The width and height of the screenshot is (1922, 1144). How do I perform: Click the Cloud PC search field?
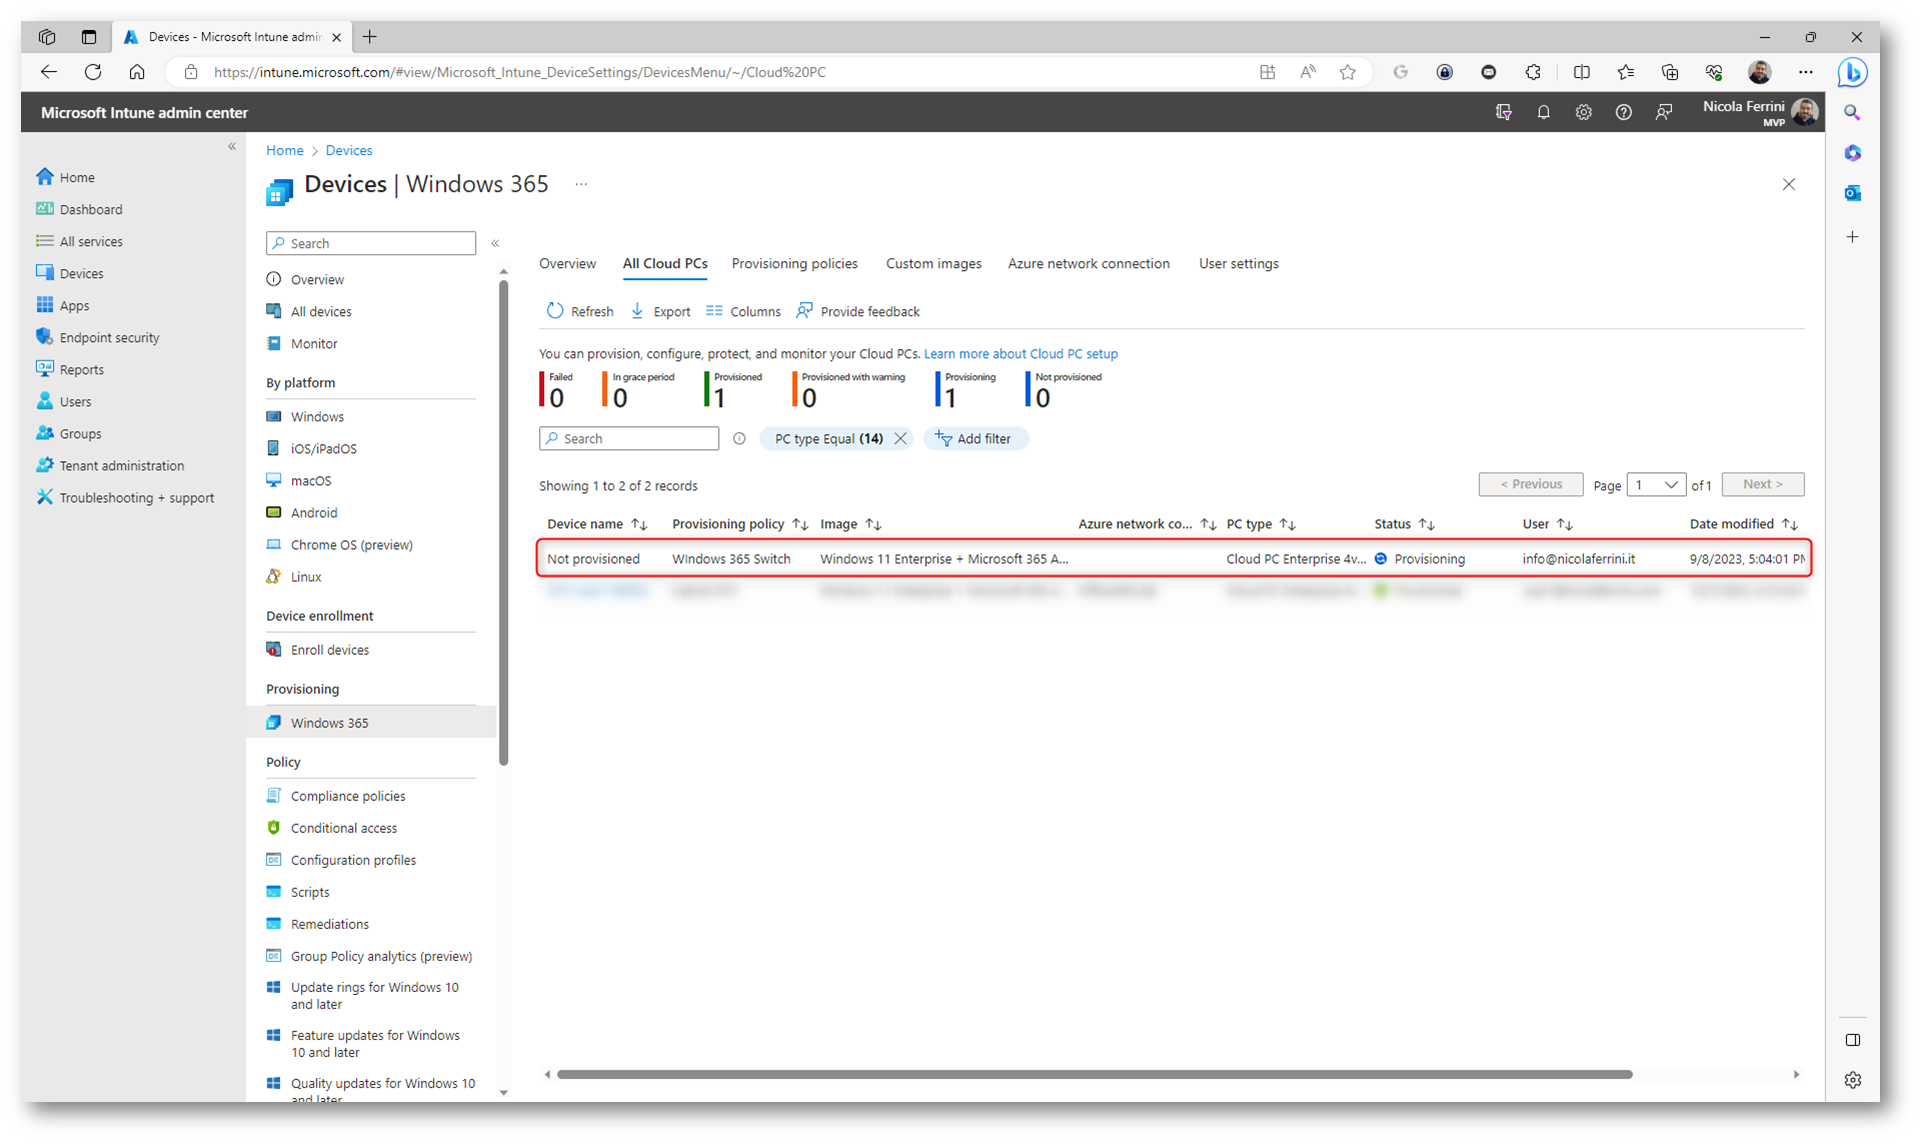coord(629,438)
